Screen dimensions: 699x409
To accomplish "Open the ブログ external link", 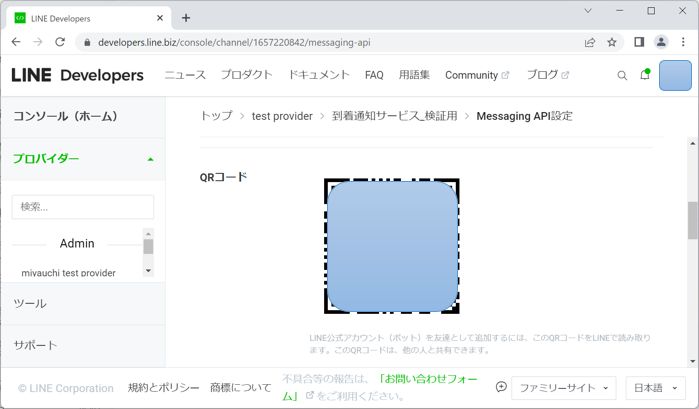I will 547,75.
